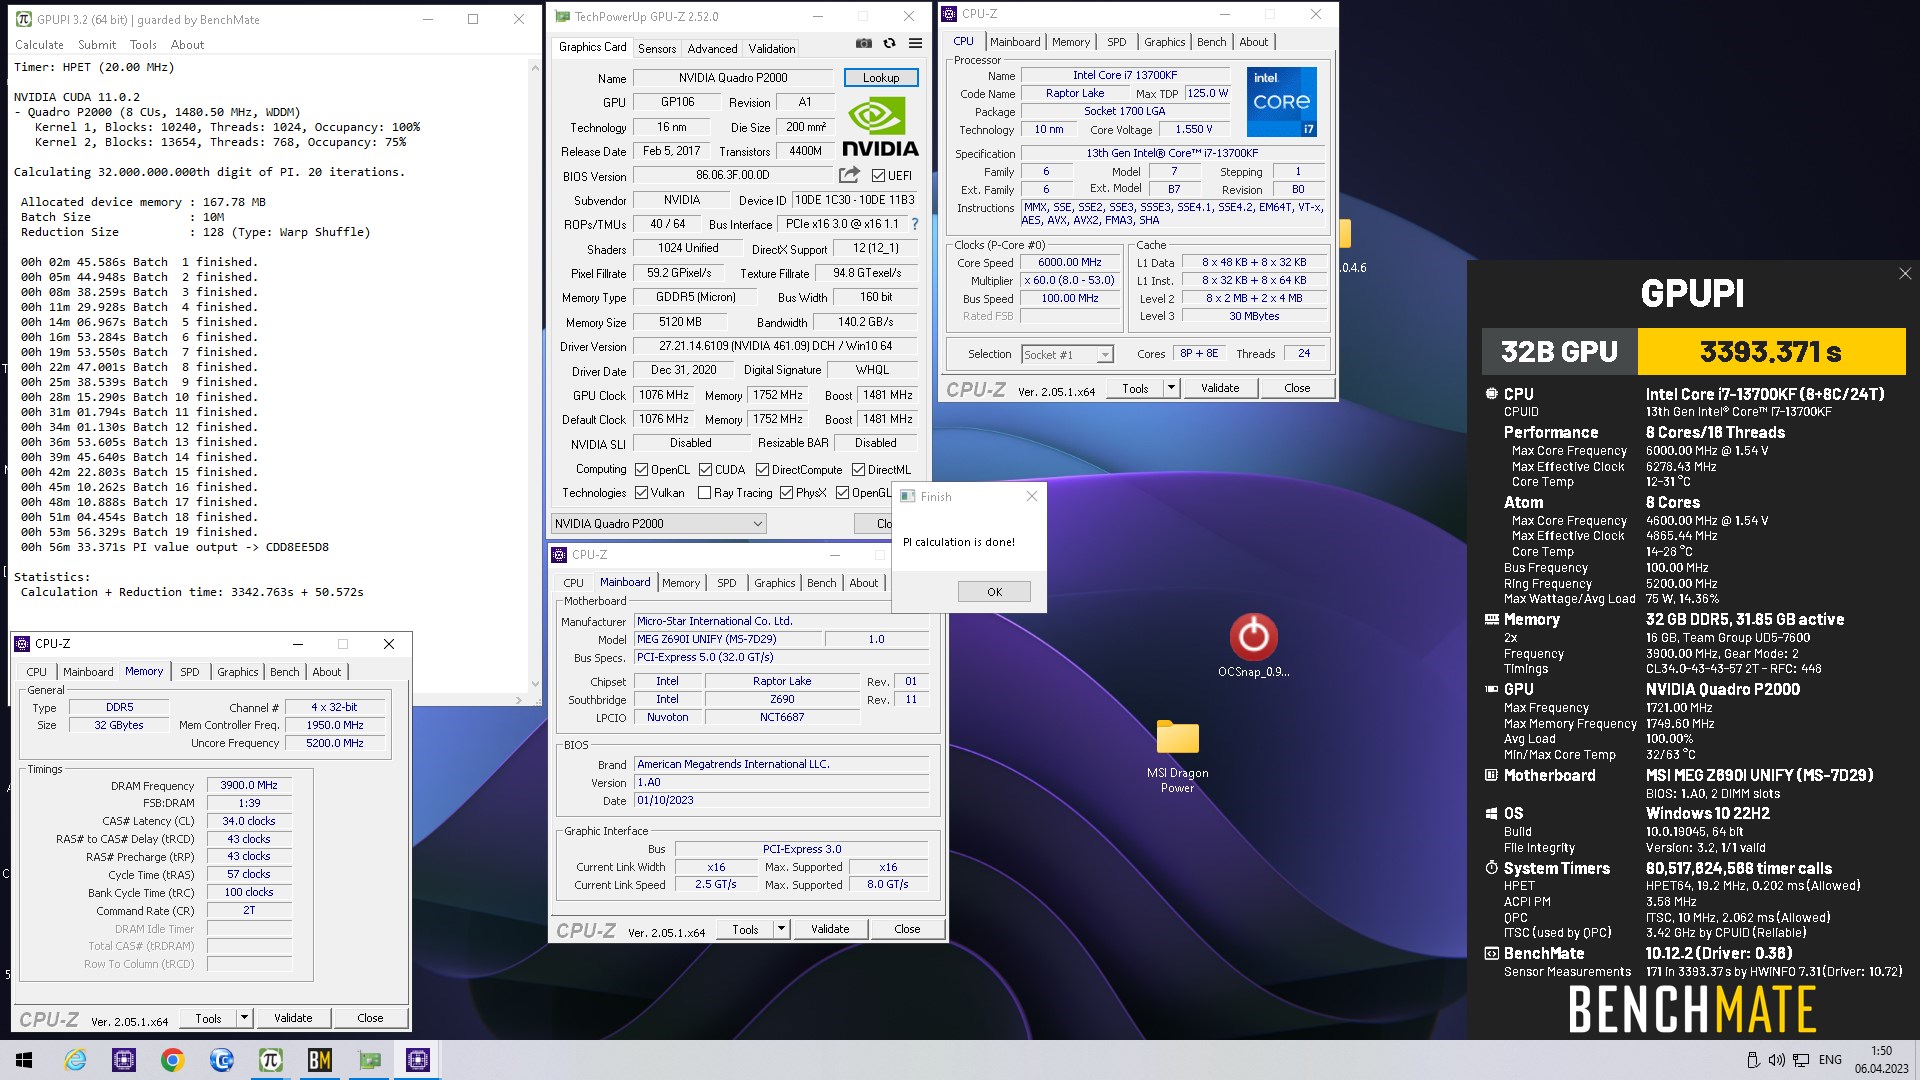This screenshot has height=1080, width=1920.
Task: Click the GPU Name field NVIDIA Quadro P2000
Action: pos(733,77)
